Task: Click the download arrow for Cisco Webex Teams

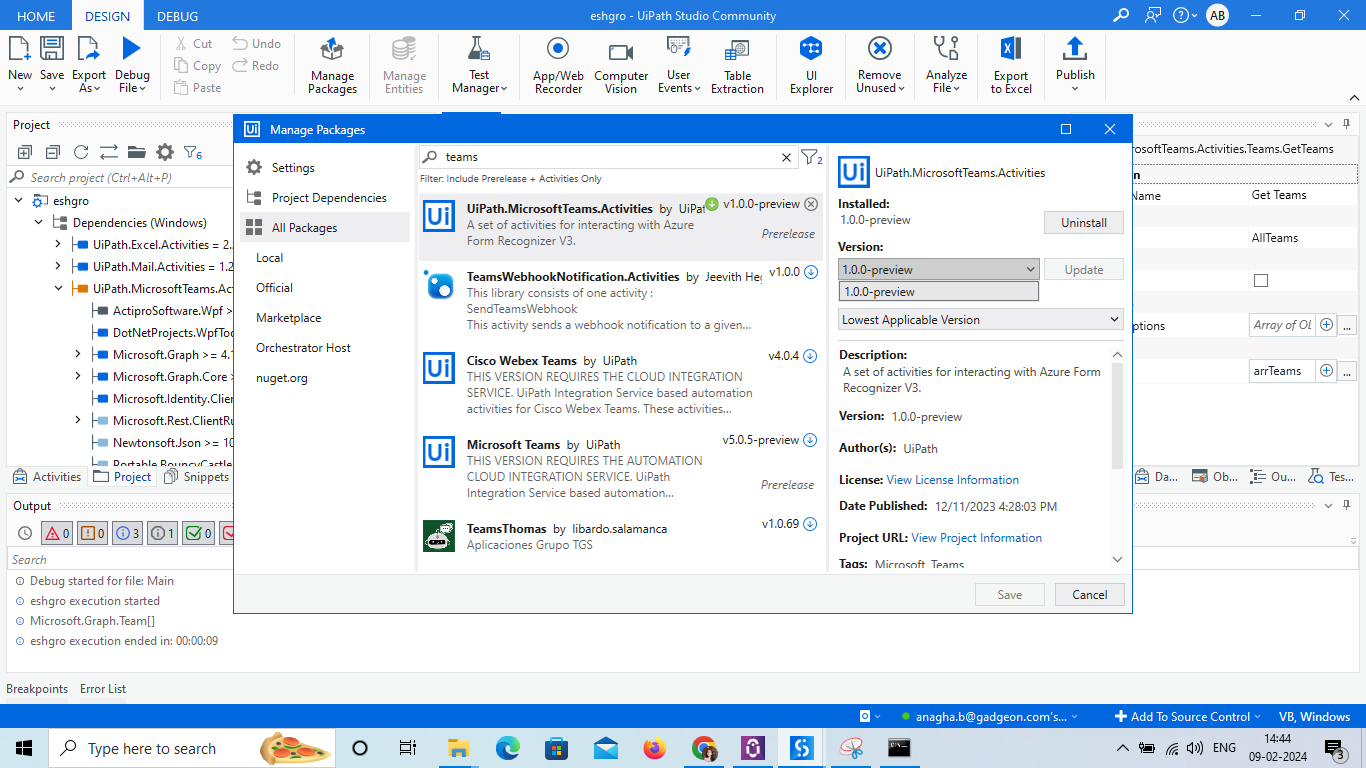Action: pos(811,356)
